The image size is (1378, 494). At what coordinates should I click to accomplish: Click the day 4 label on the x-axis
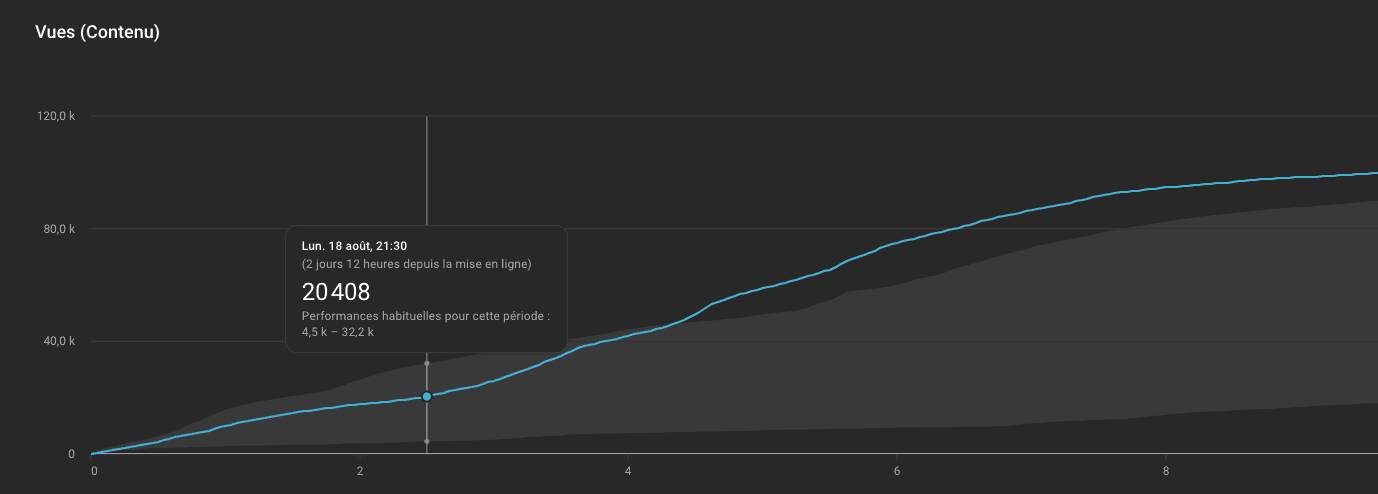(628, 471)
